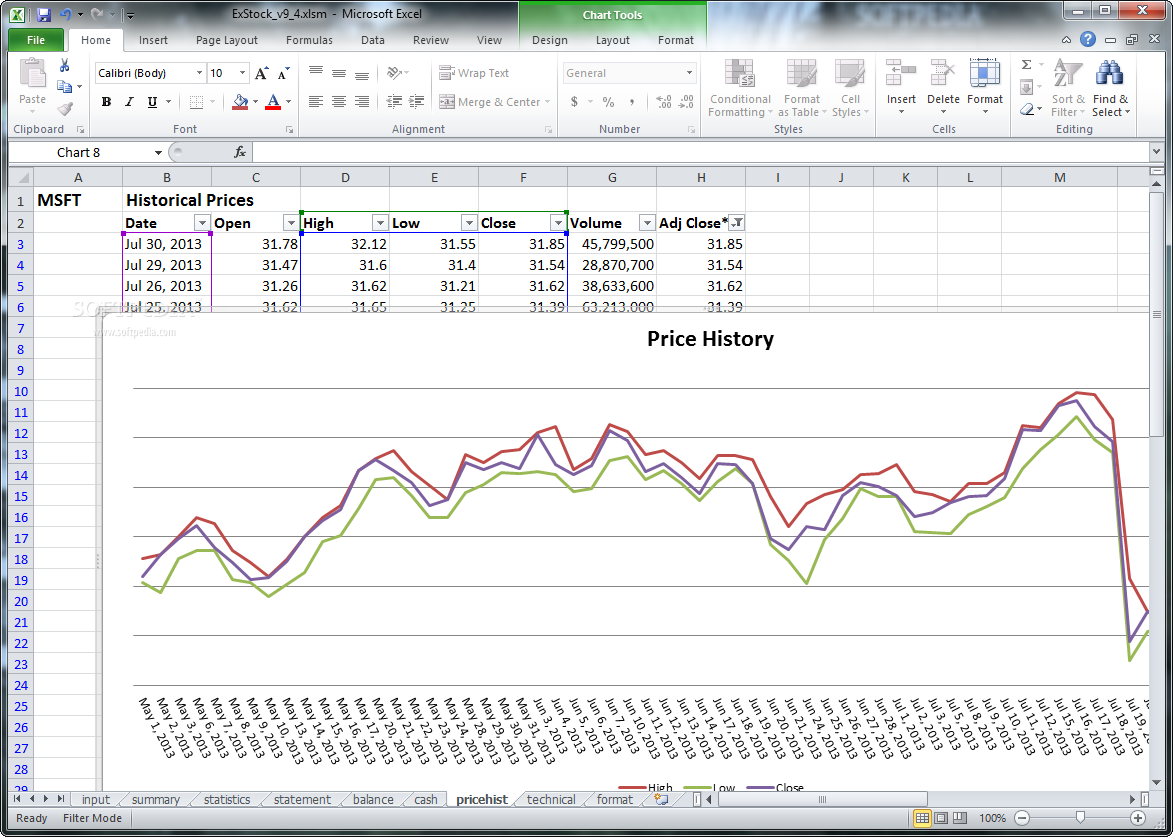
Task: Click the formula bar input field
Action: click(700, 153)
